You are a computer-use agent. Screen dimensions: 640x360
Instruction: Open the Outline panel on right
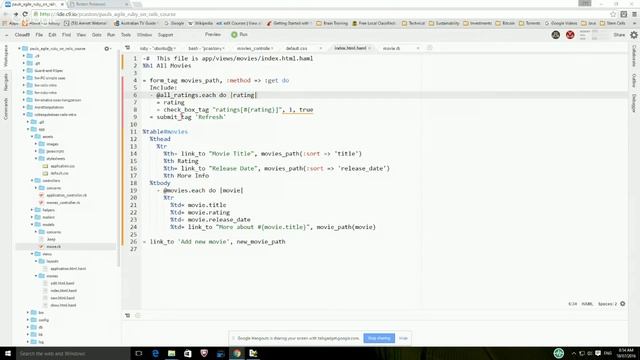tap(634, 80)
